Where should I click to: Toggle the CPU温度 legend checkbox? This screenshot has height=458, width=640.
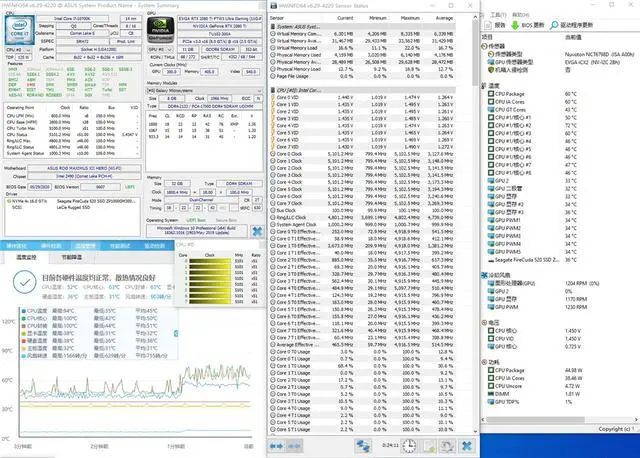point(24,311)
